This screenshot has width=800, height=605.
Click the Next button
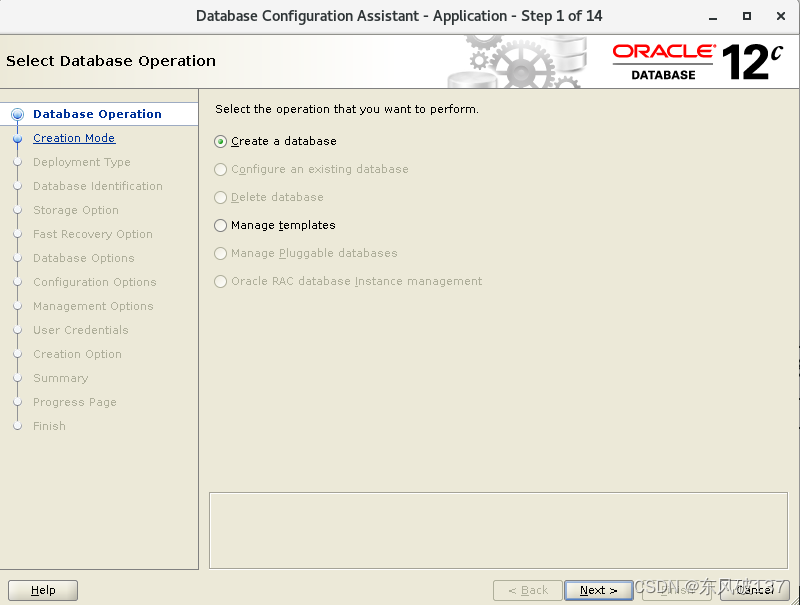598,590
